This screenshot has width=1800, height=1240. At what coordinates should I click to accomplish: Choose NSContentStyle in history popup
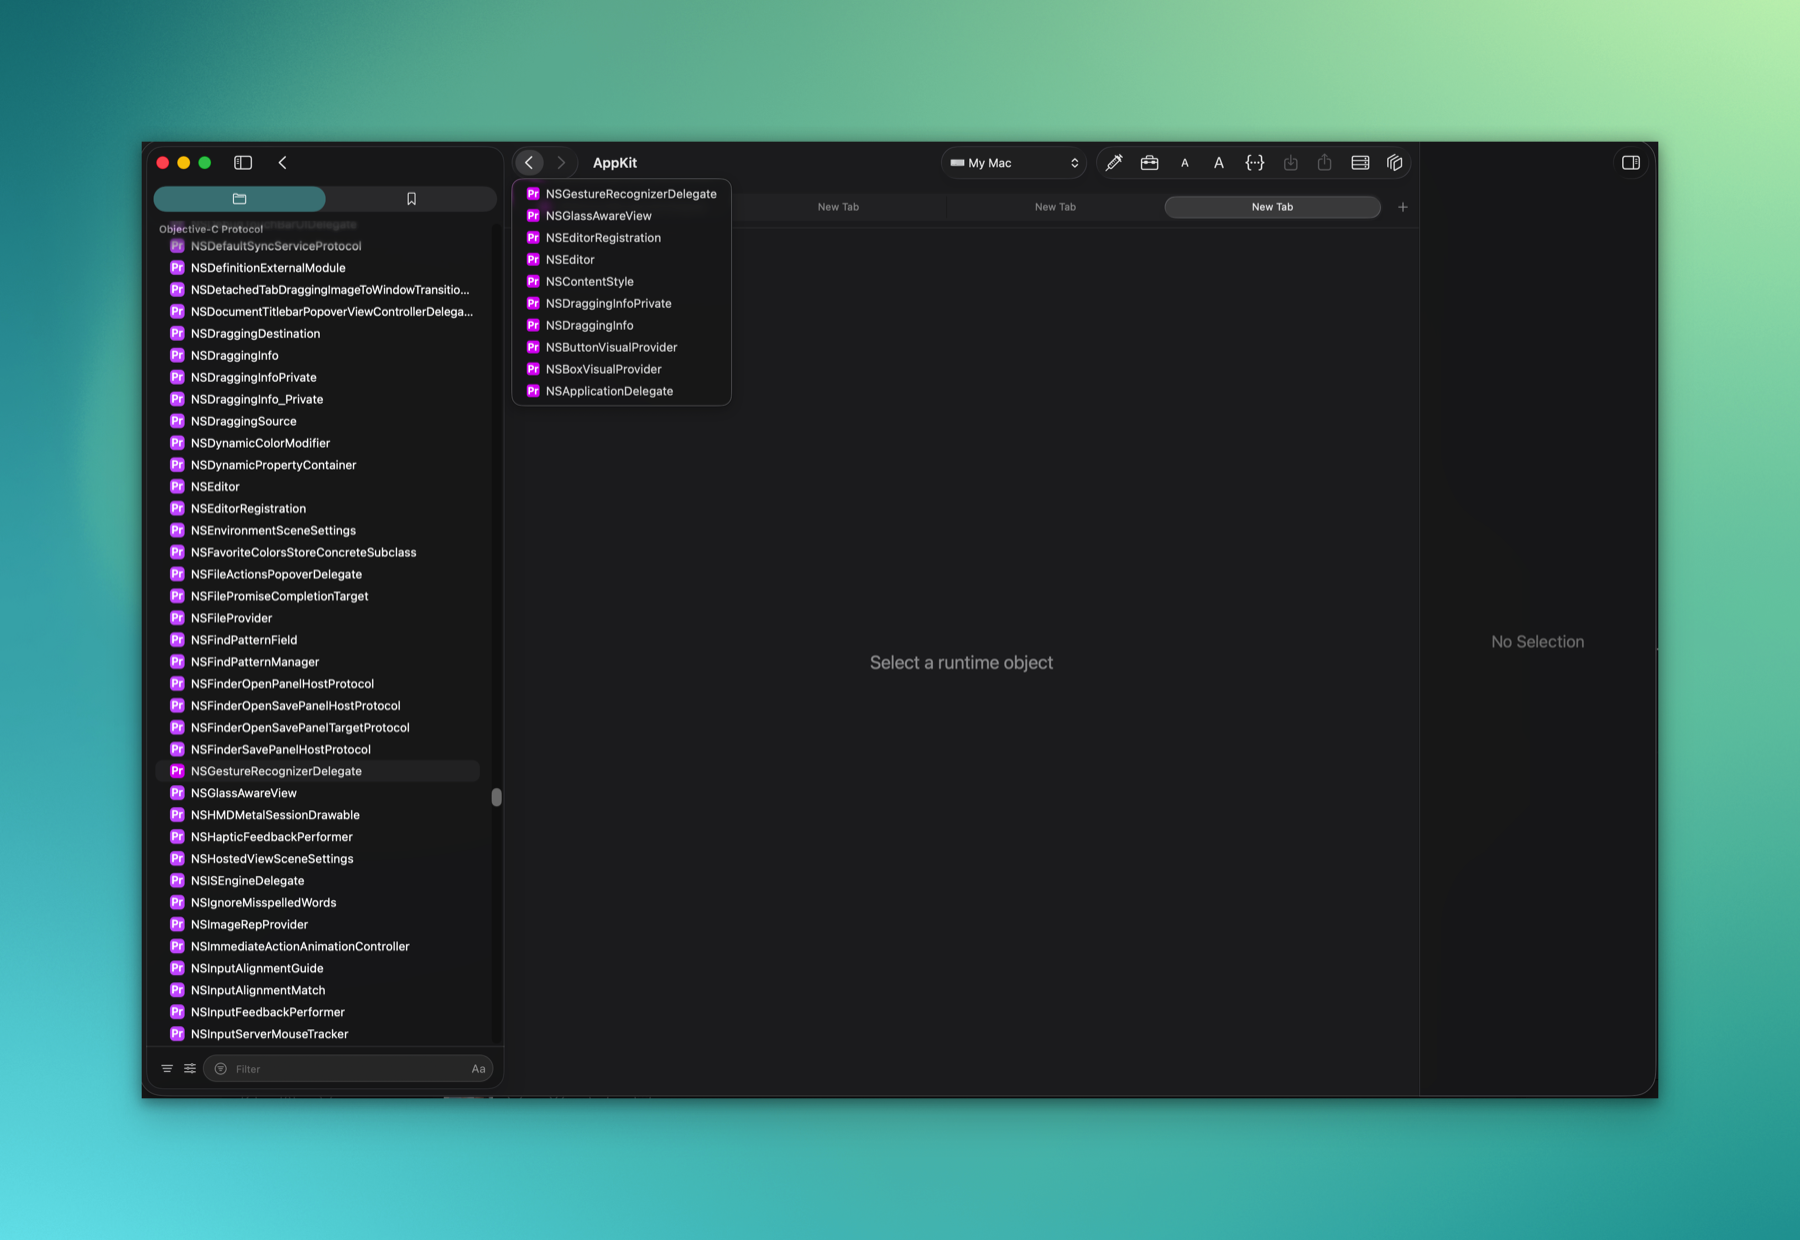621,282
